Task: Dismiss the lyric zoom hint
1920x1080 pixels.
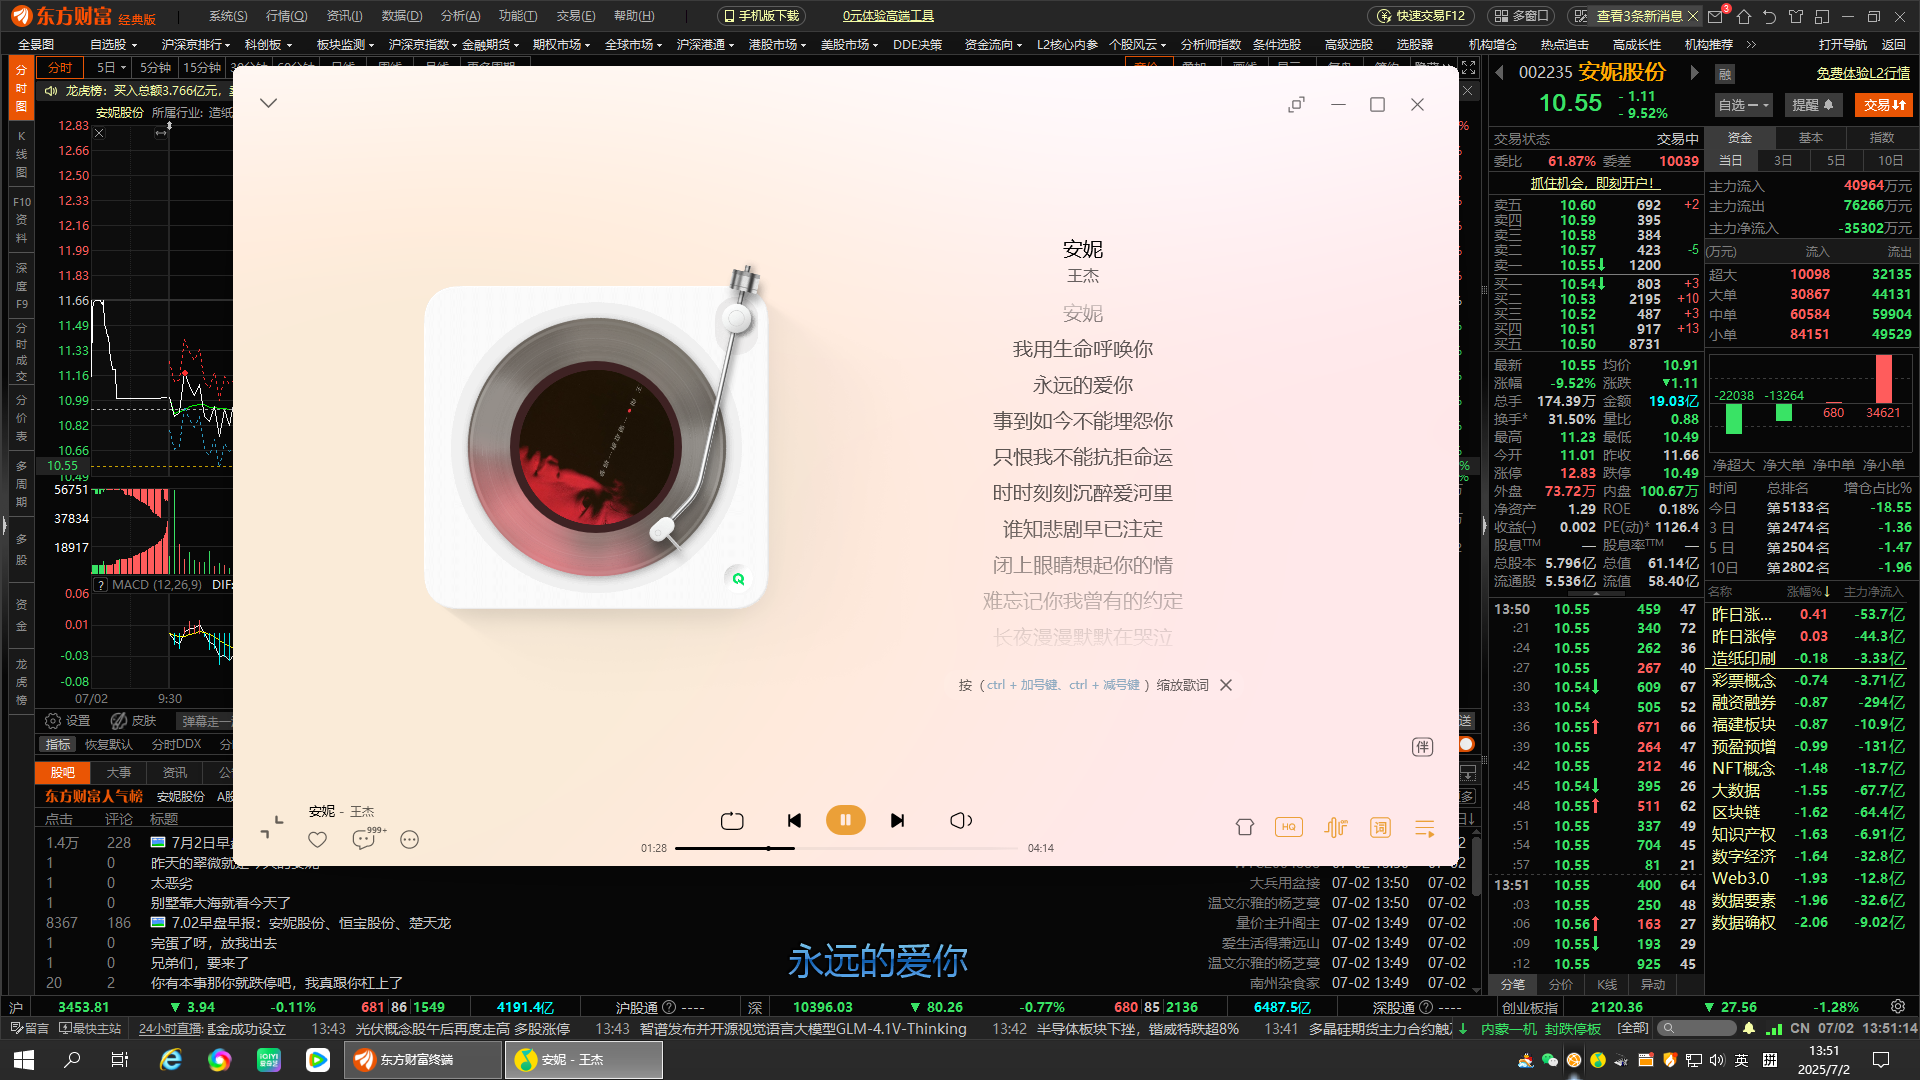Action: [x=1226, y=685]
